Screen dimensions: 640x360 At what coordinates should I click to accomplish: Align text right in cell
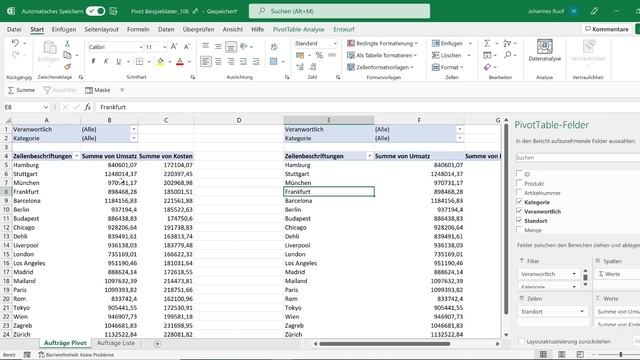pyautogui.click(x=231, y=62)
